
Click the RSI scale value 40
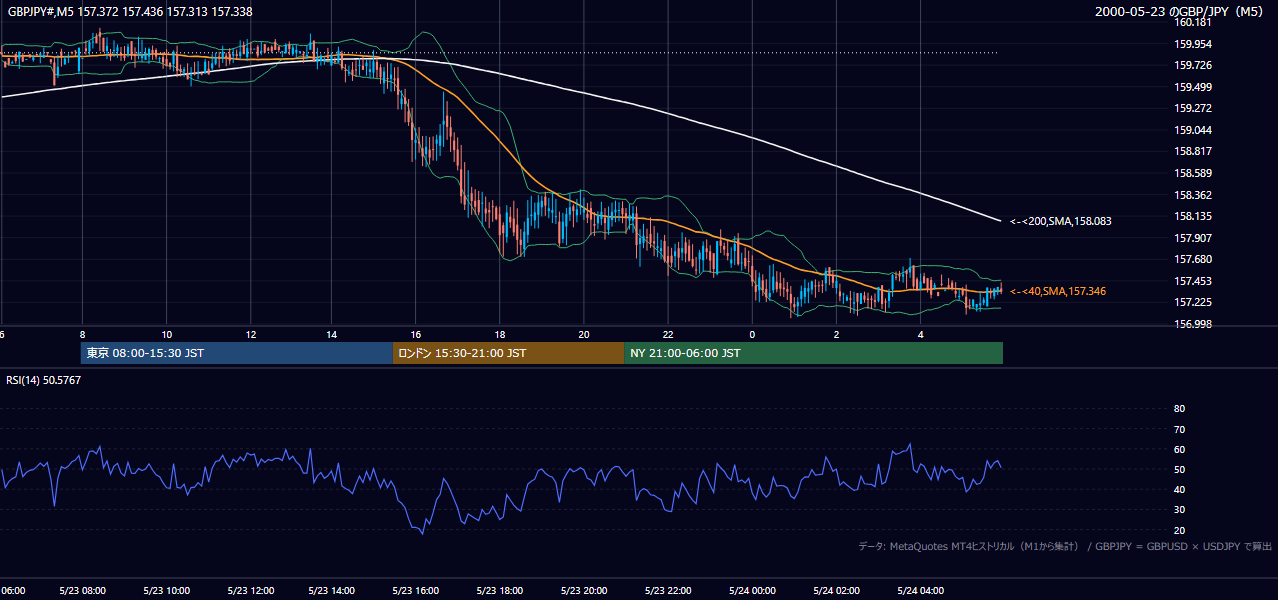click(1179, 489)
